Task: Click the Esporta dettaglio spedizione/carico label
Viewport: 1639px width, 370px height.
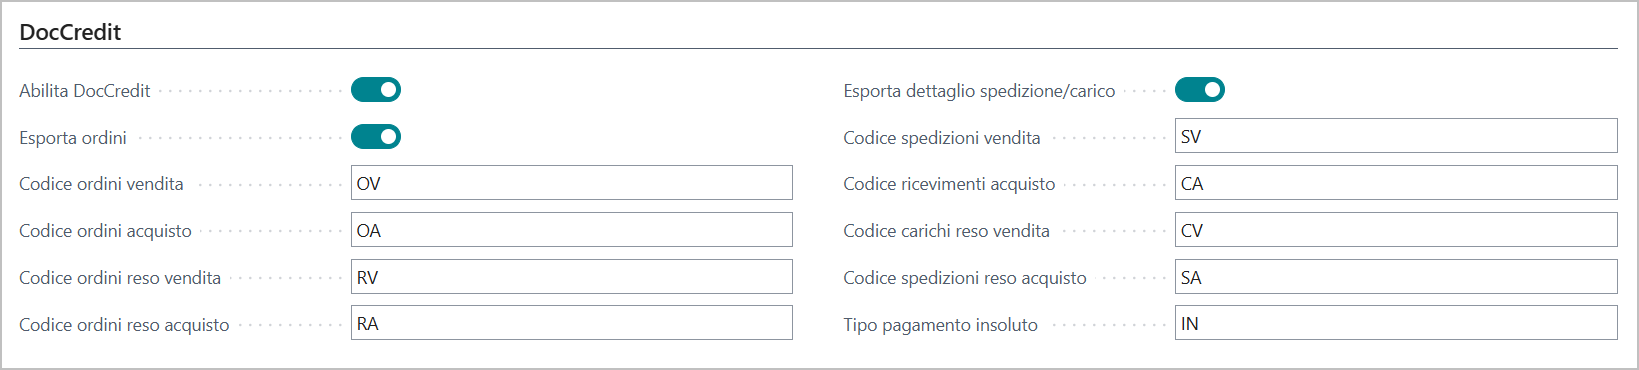Action: [x=979, y=91]
